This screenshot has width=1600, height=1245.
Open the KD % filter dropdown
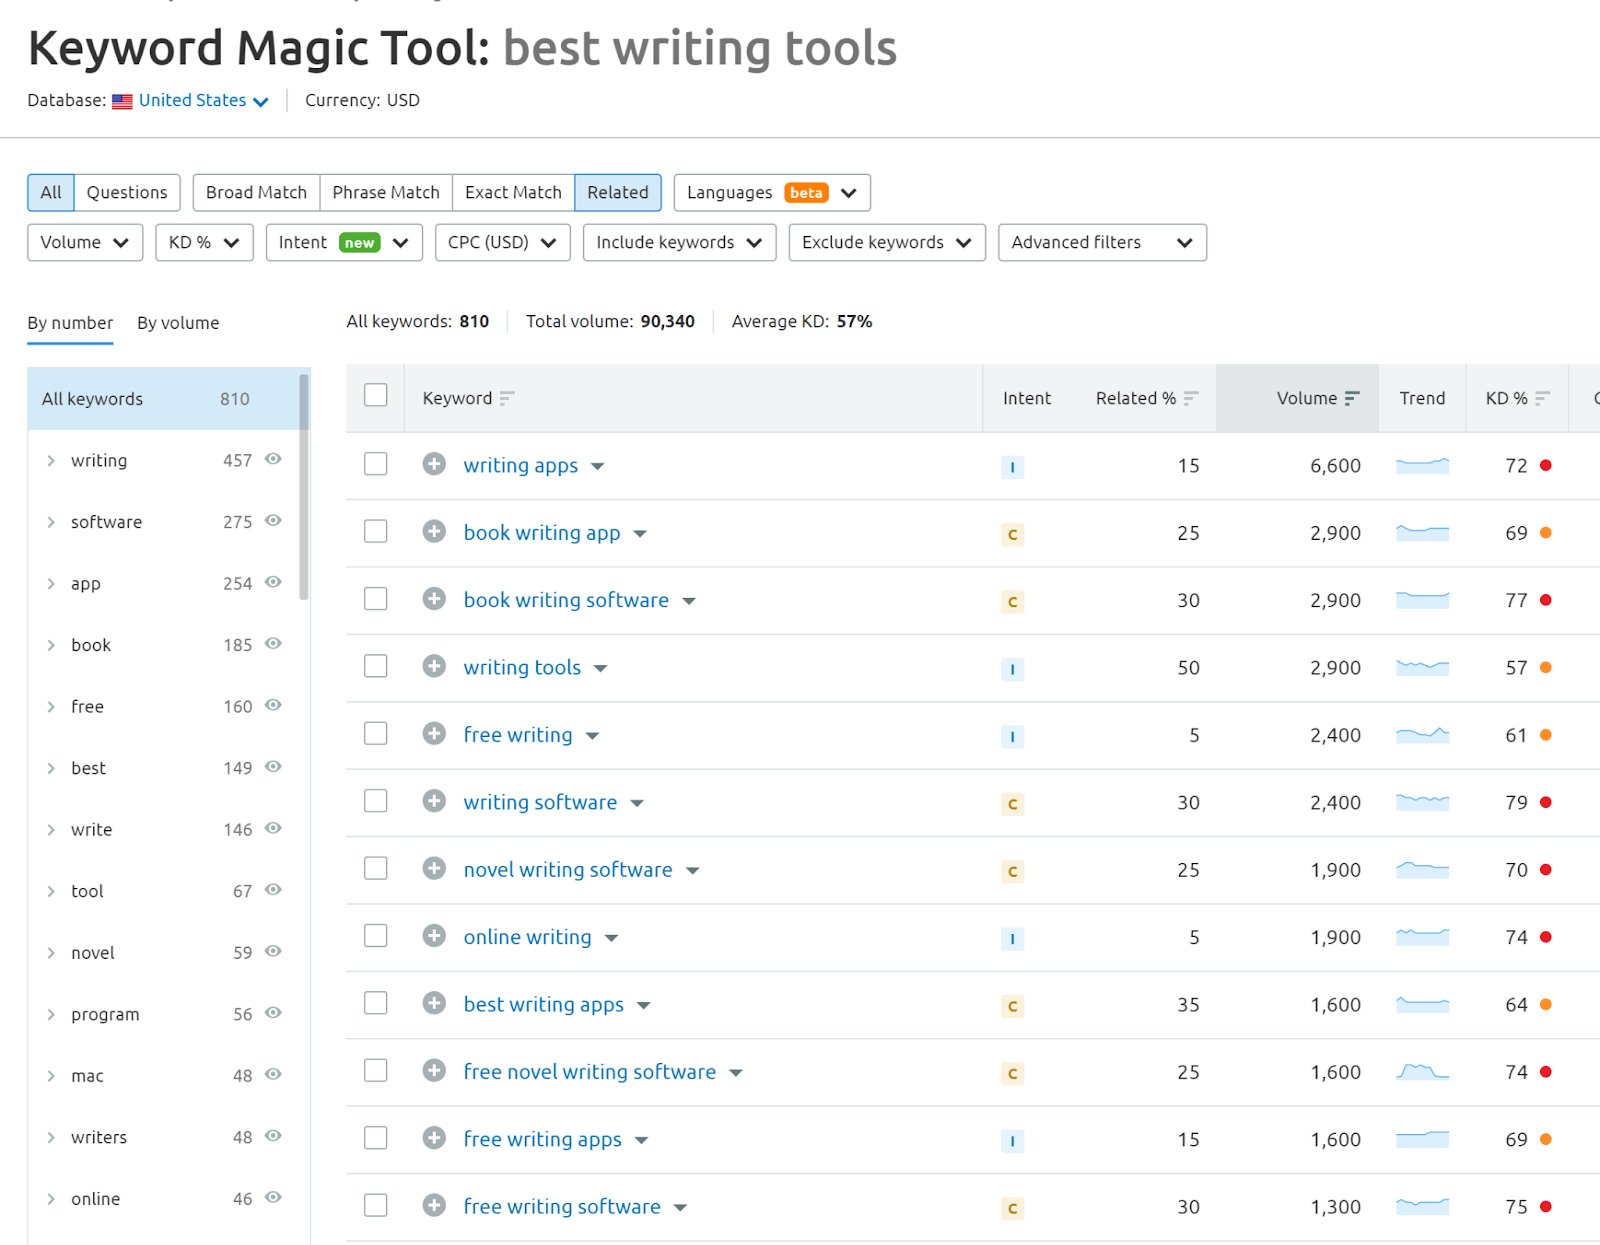(204, 243)
